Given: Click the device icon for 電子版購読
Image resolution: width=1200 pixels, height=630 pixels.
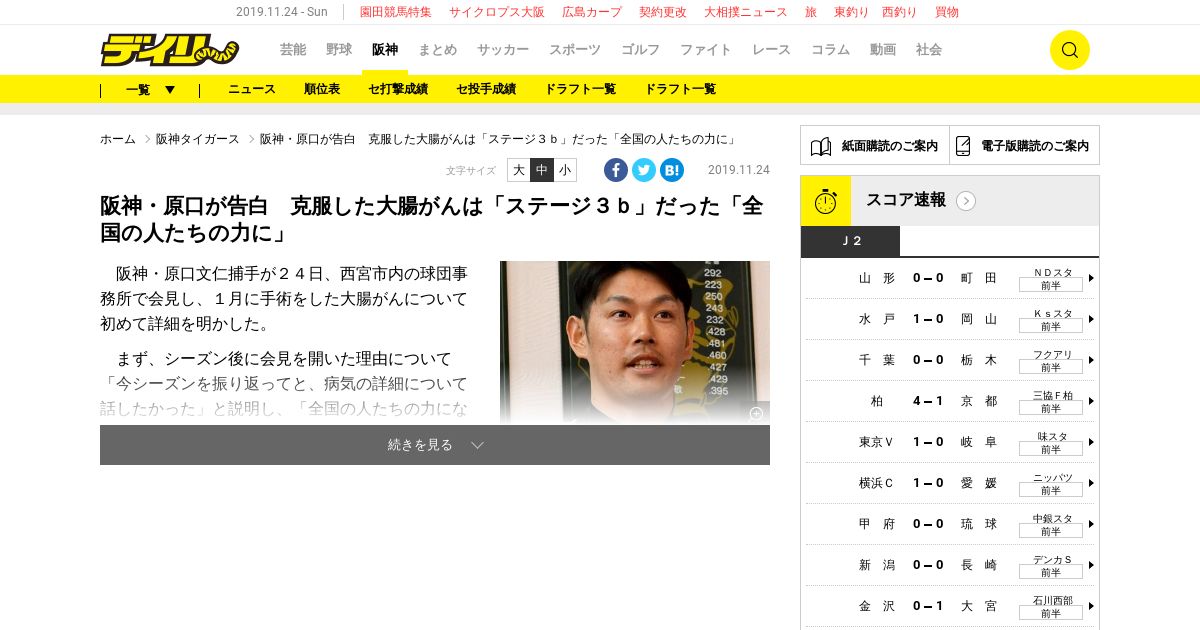Looking at the screenshot, I should (963, 146).
